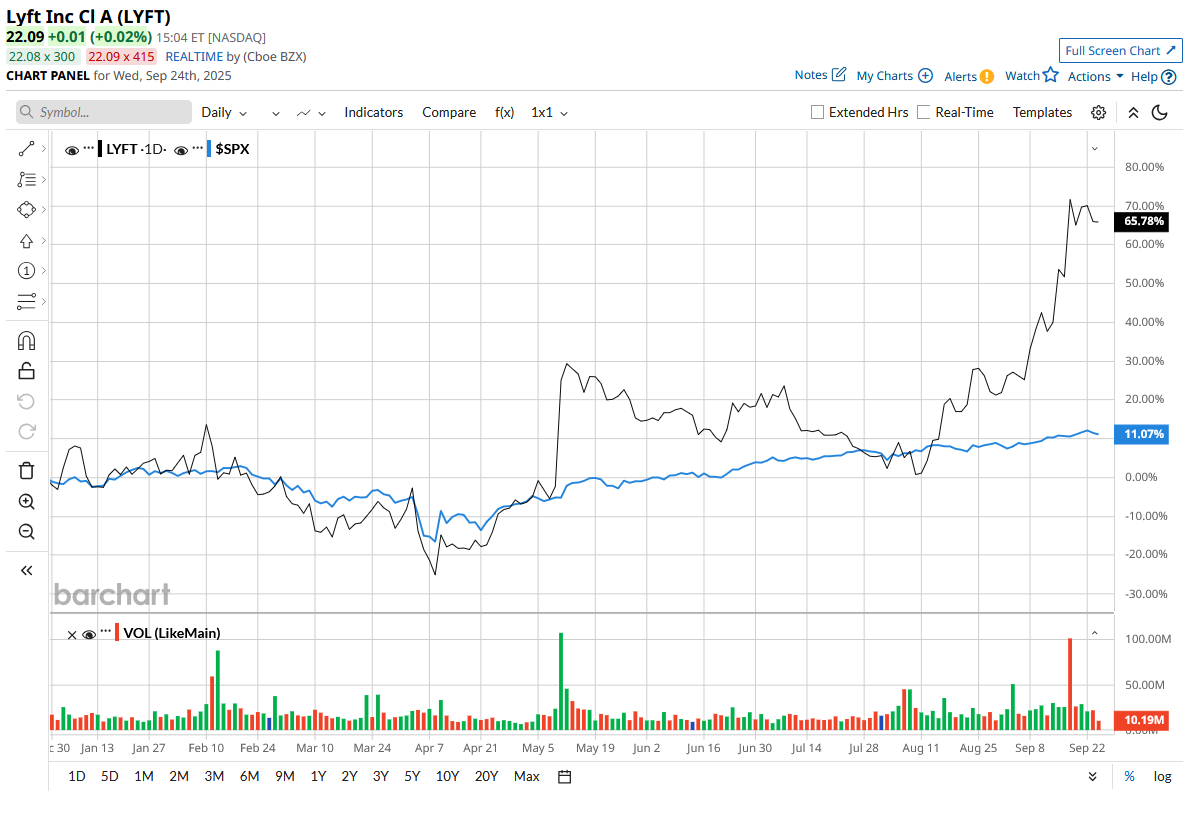The image size is (1202, 840).
Task: Open the date range calendar picker
Action: click(564, 776)
